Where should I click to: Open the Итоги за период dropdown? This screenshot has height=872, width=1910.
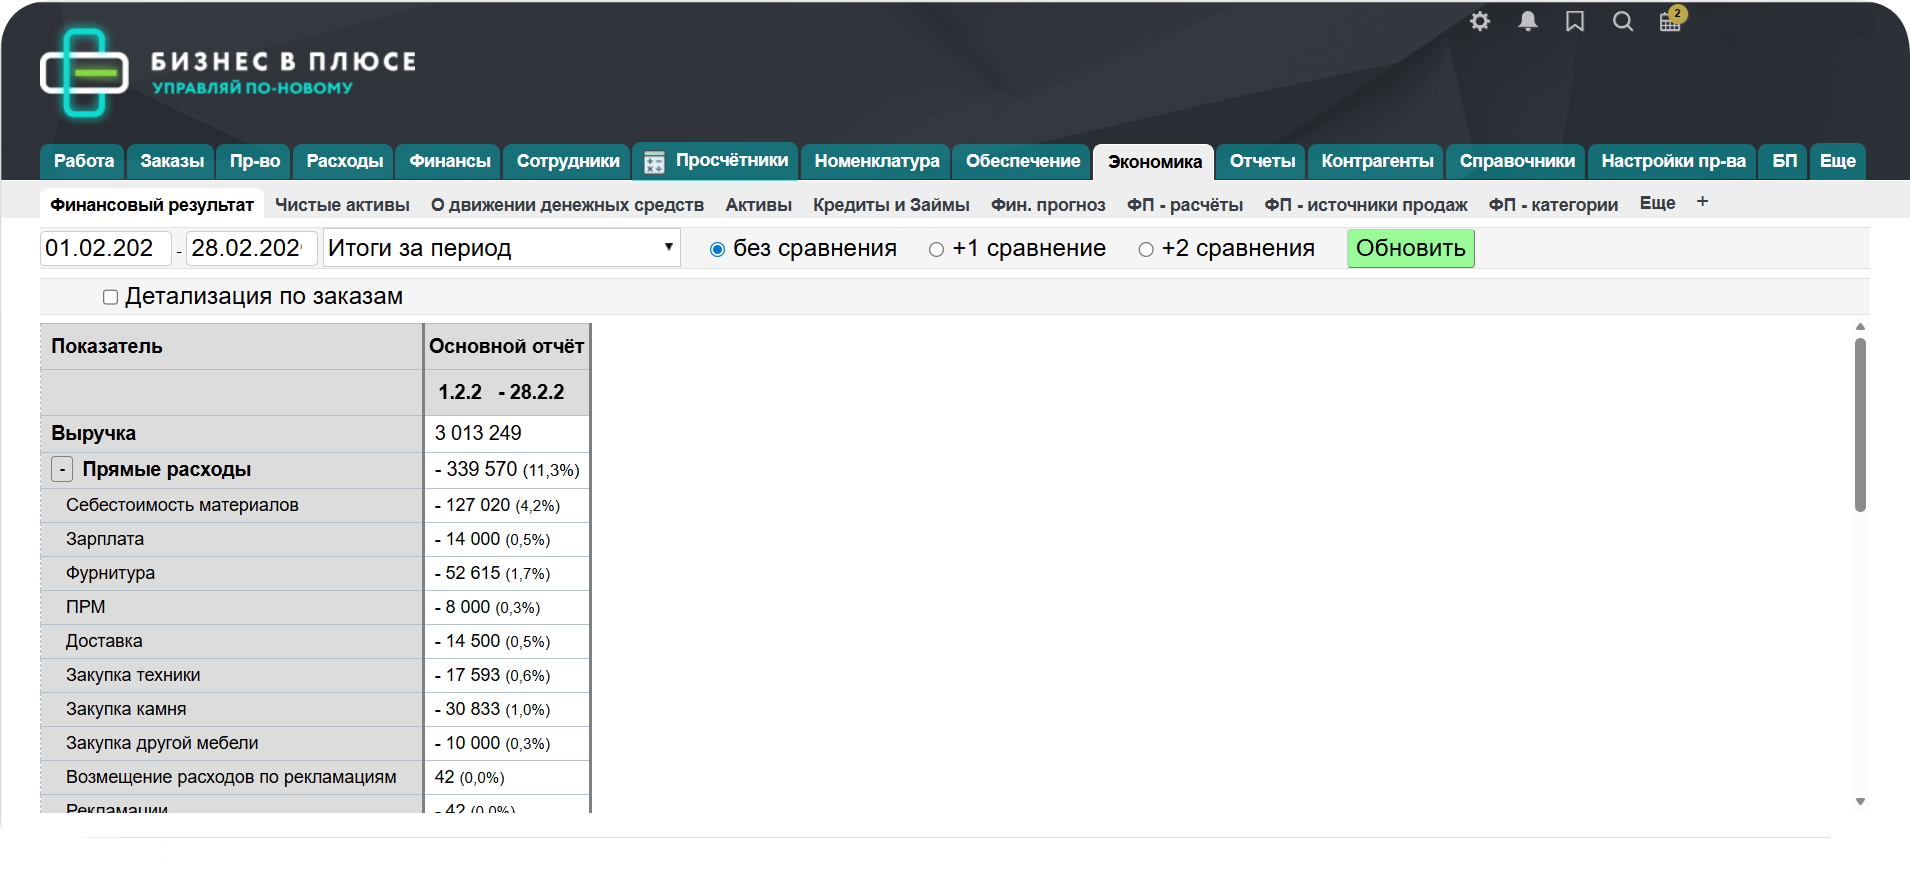tap(501, 248)
